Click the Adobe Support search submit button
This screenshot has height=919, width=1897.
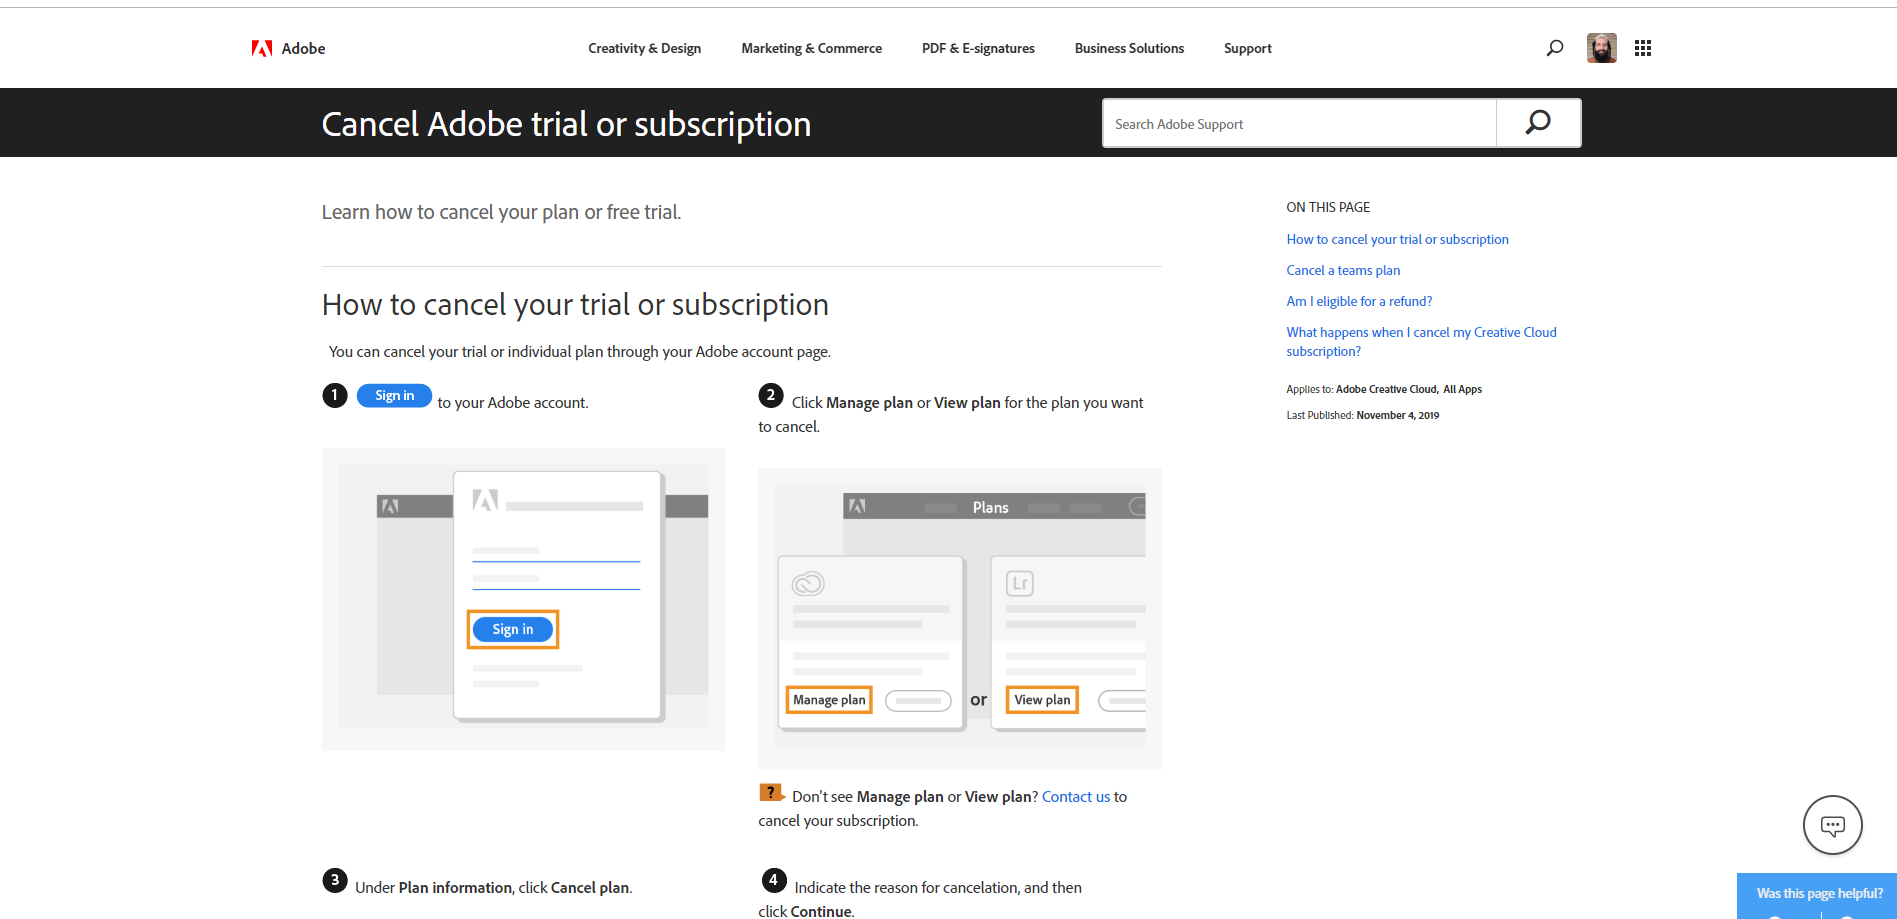point(1538,123)
